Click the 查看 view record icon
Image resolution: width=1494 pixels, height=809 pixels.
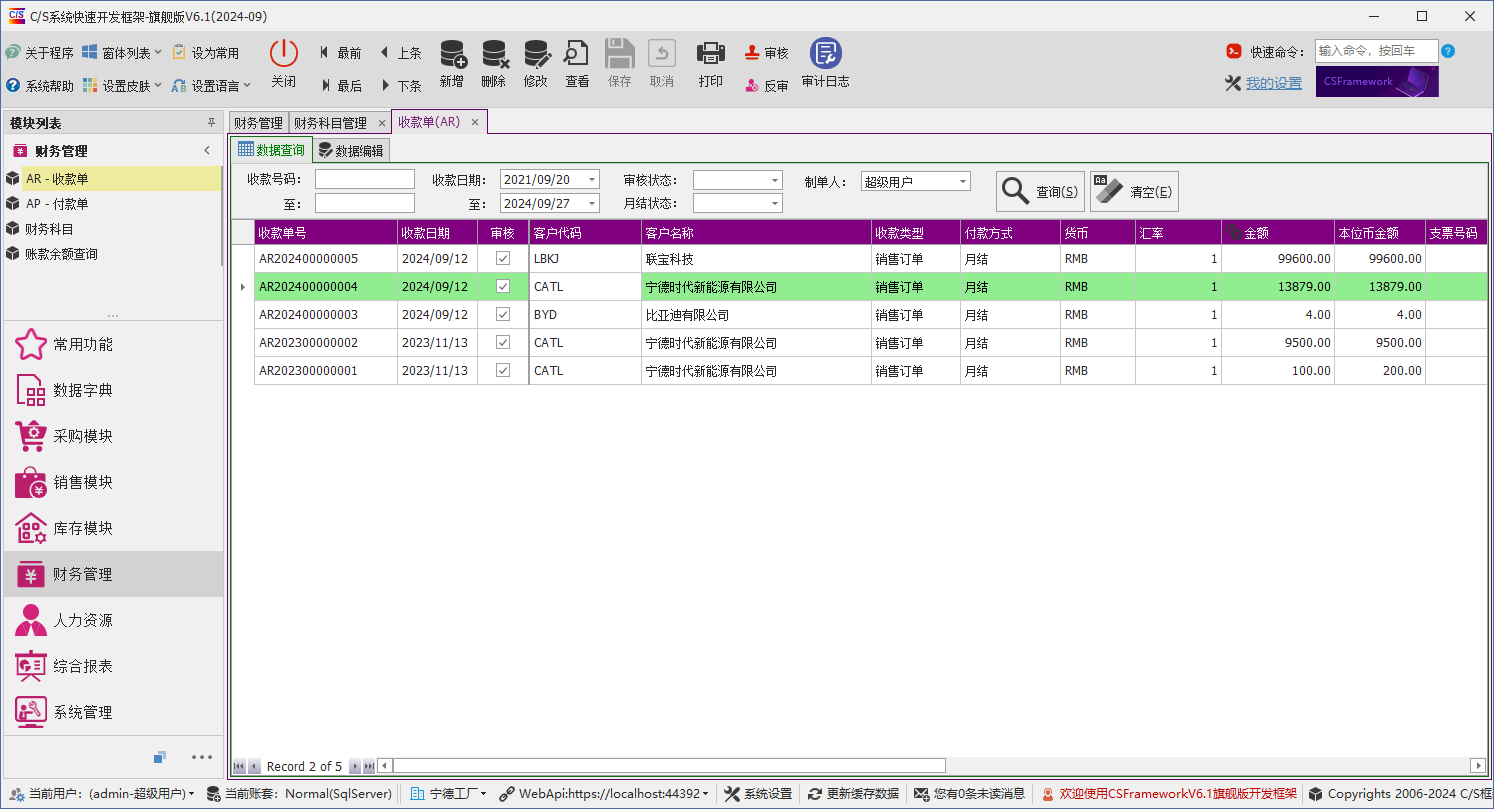pyautogui.click(x=577, y=54)
